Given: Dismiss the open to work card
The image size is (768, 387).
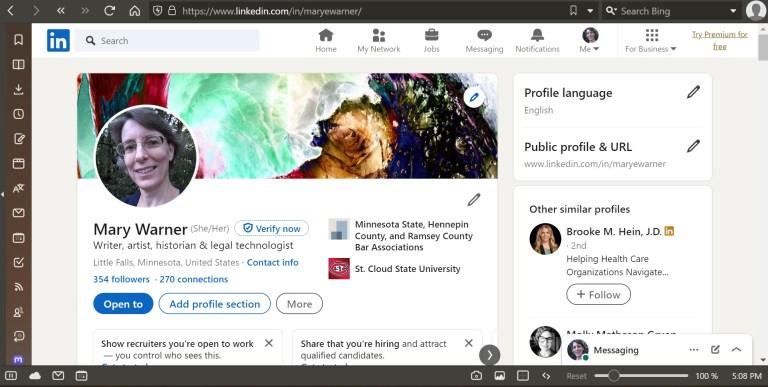Looking at the screenshot, I should [268, 343].
